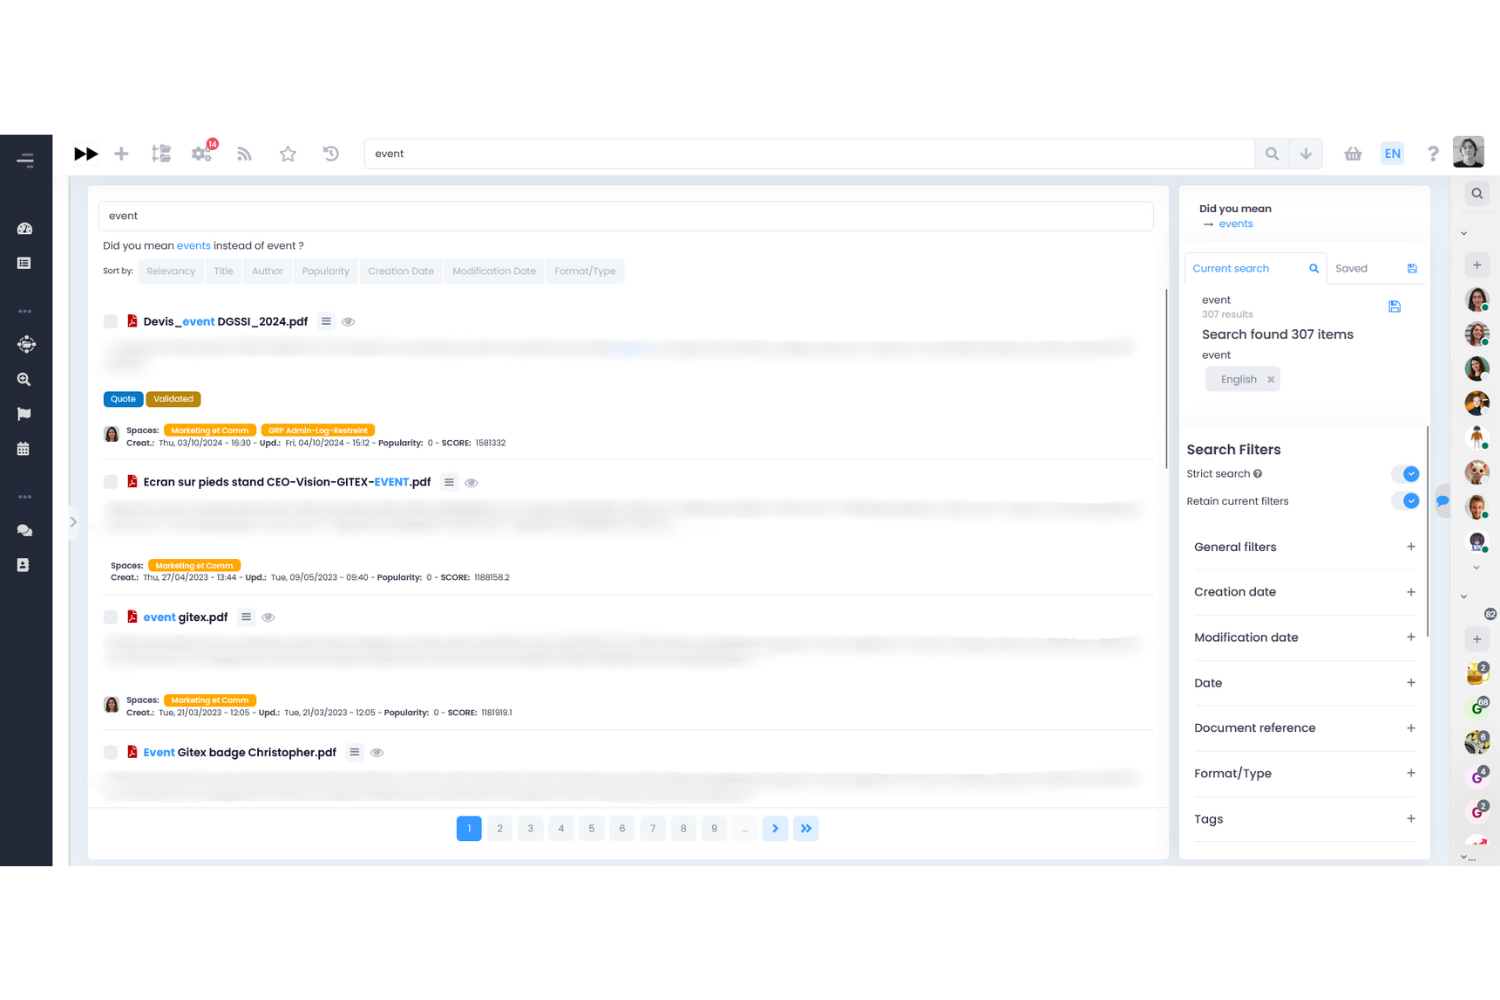The height and width of the screenshot is (1000, 1500).
Task: Go to next results page arrow
Action: [x=775, y=828]
